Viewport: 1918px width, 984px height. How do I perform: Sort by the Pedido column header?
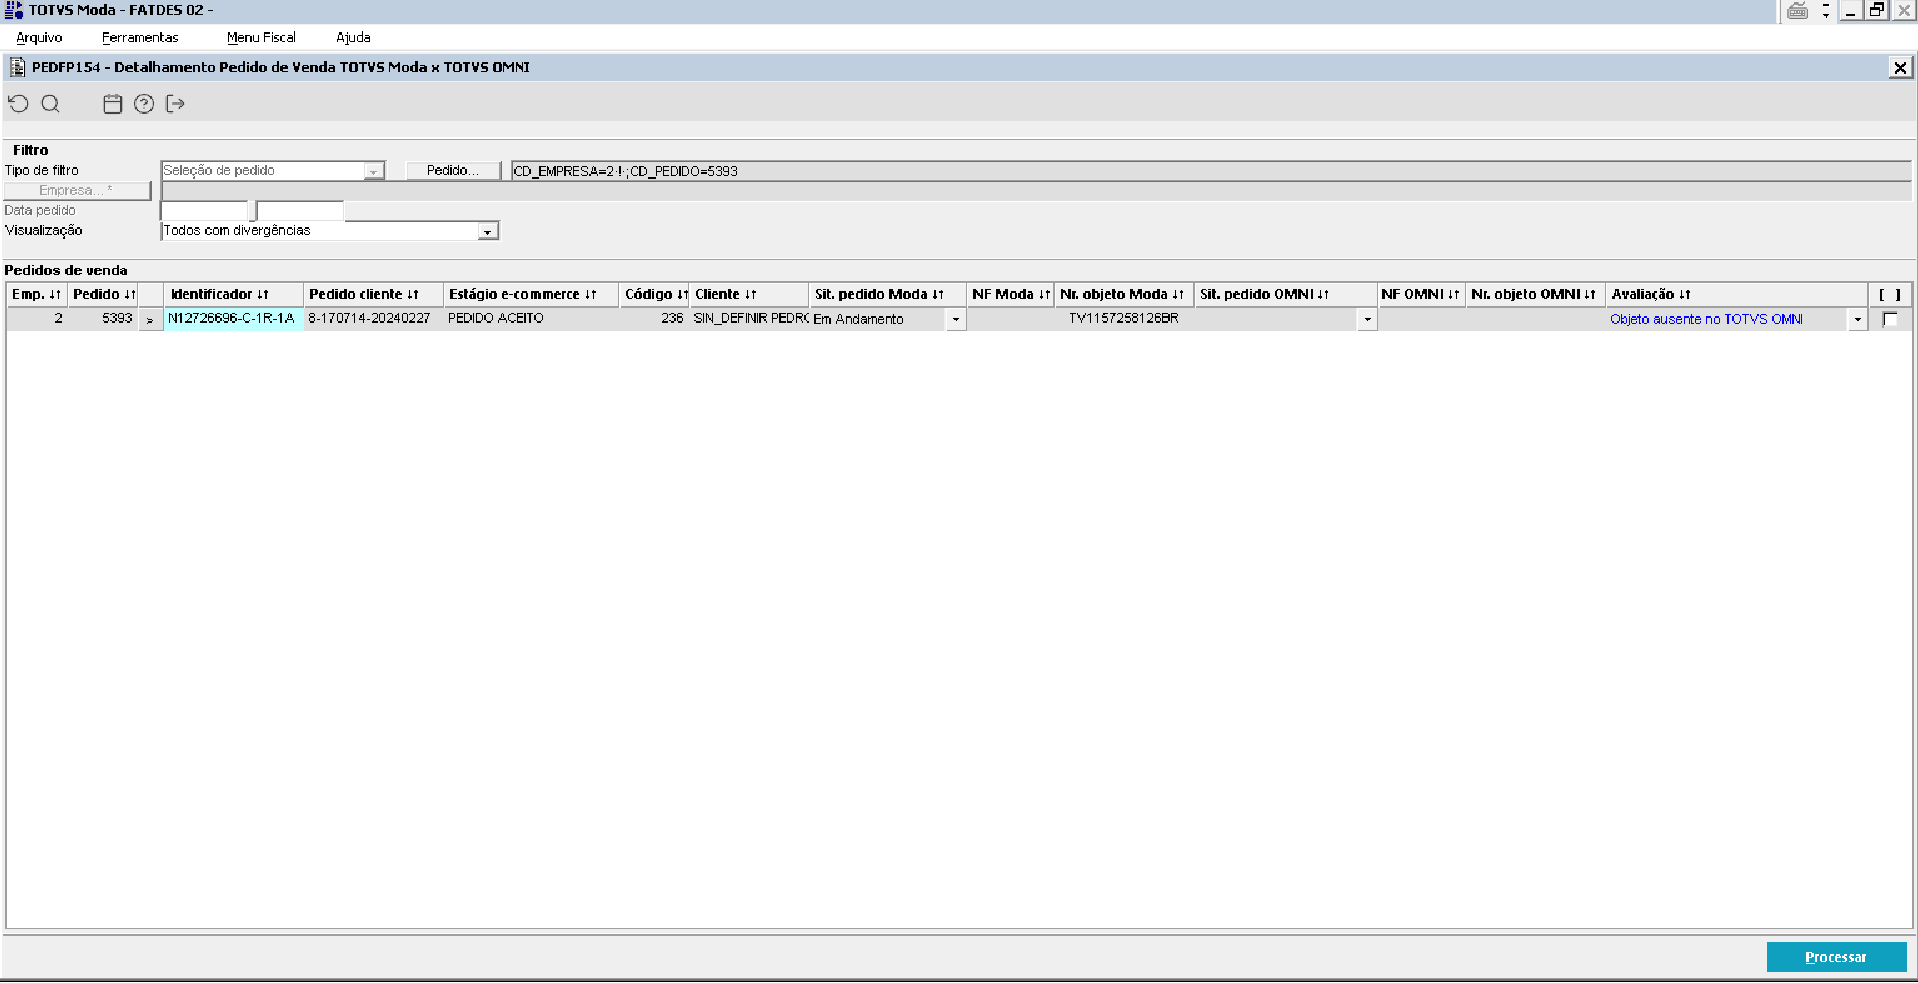pyautogui.click(x=103, y=294)
